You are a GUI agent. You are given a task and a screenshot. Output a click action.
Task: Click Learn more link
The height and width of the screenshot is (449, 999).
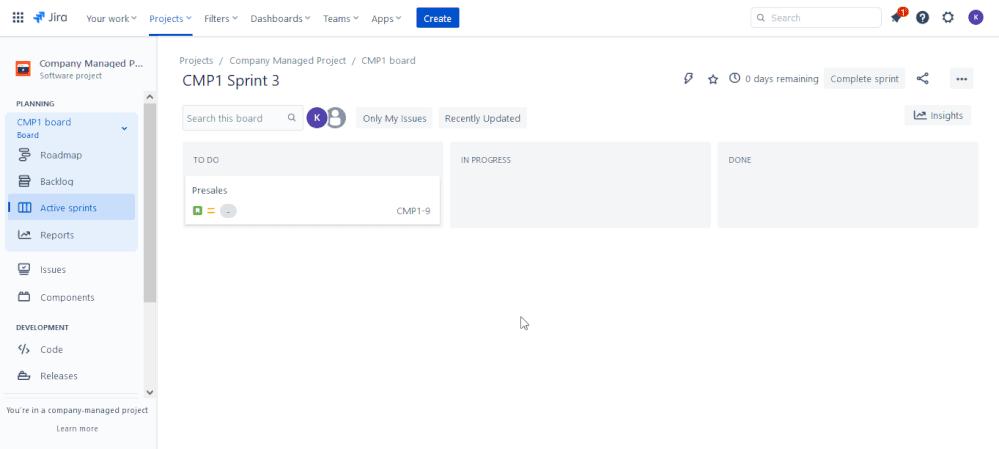77,429
